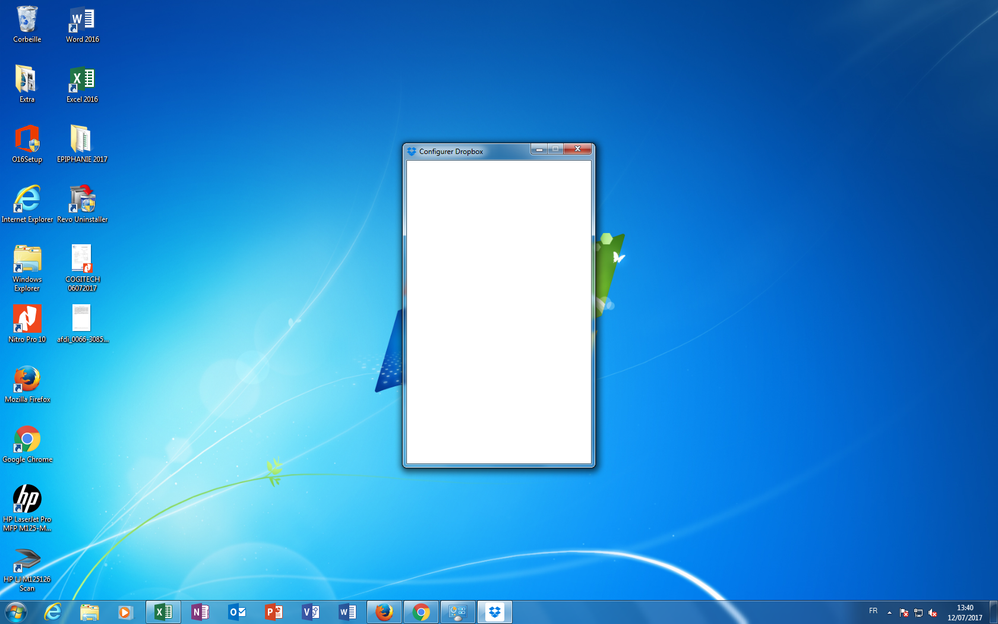Click the Dropbox button in the taskbar
998x624 pixels.
pyautogui.click(x=495, y=612)
